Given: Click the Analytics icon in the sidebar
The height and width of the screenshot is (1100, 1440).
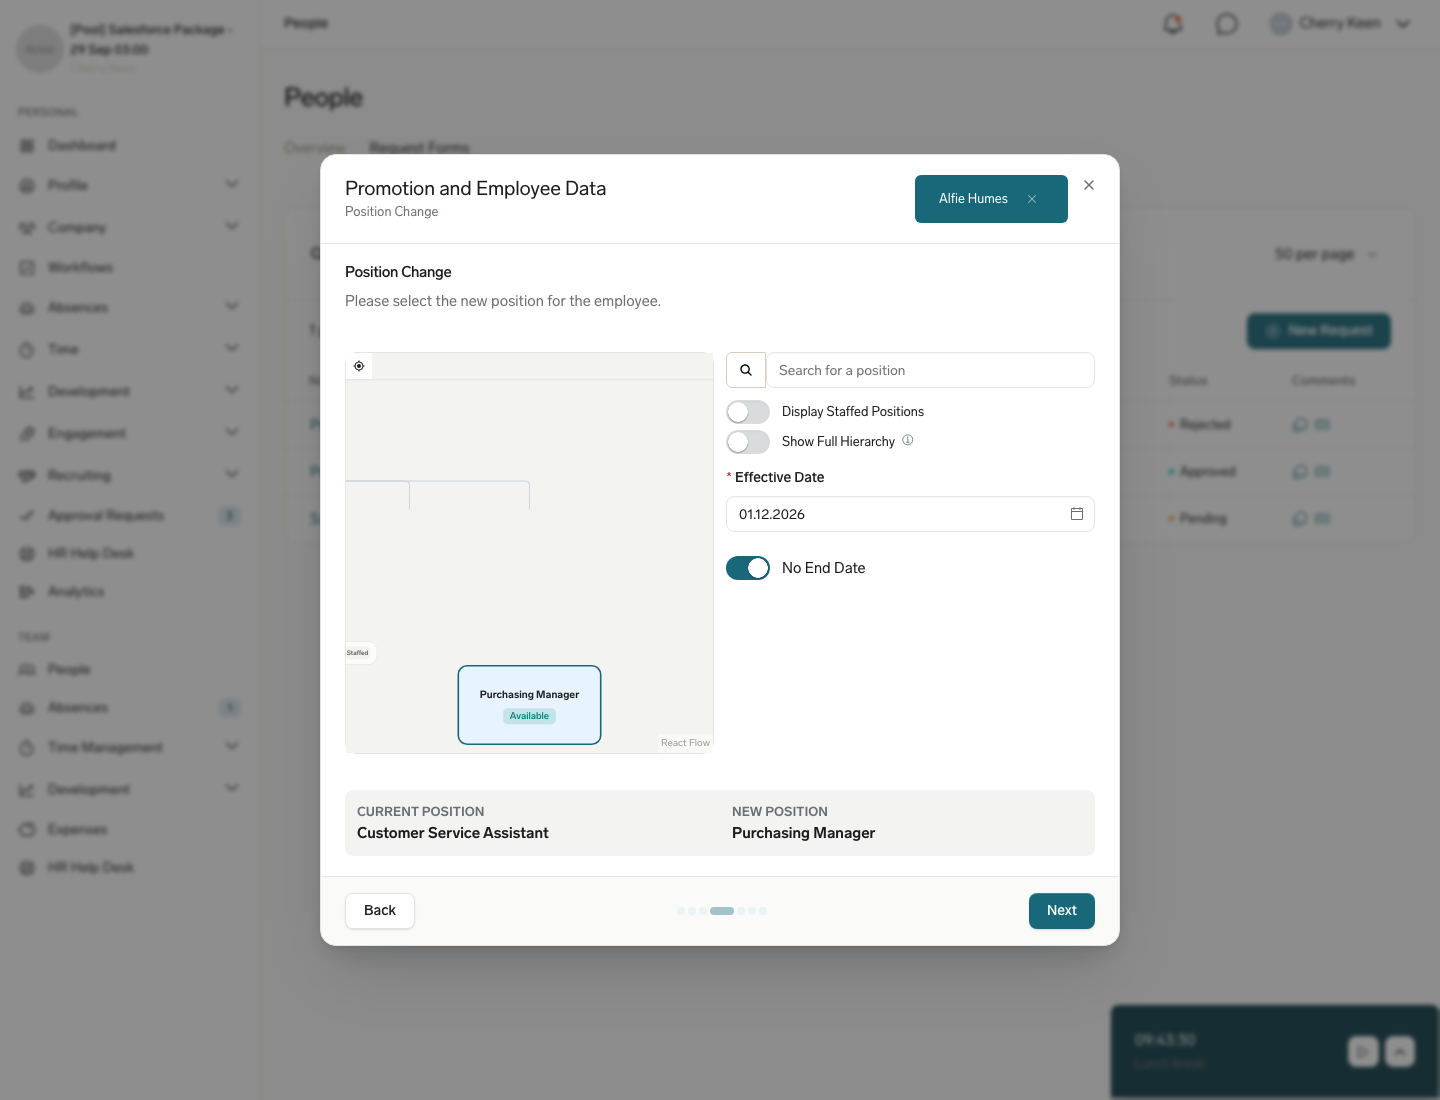Looking at the screenshot, I should (27, 592).
